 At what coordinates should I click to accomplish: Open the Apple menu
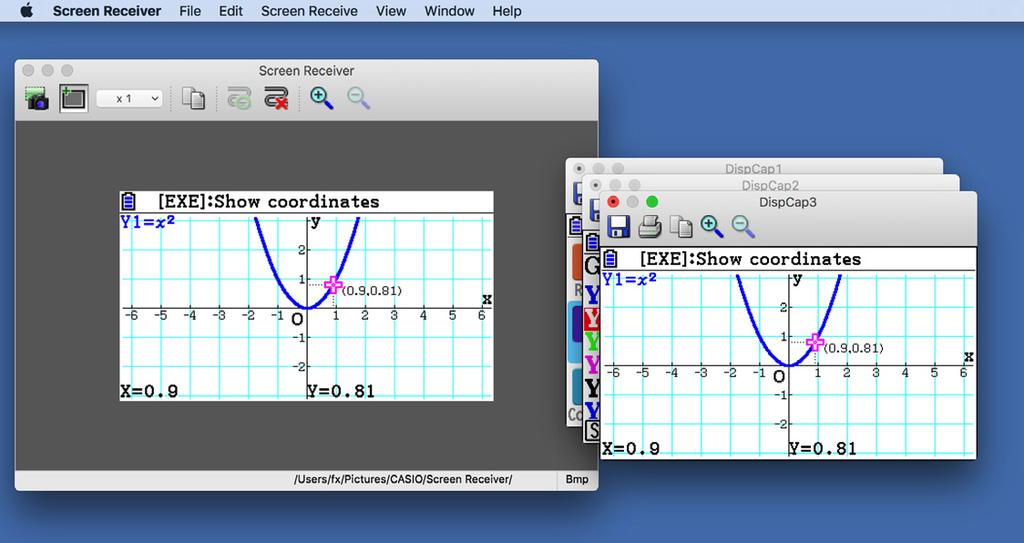tap(26, 10)
